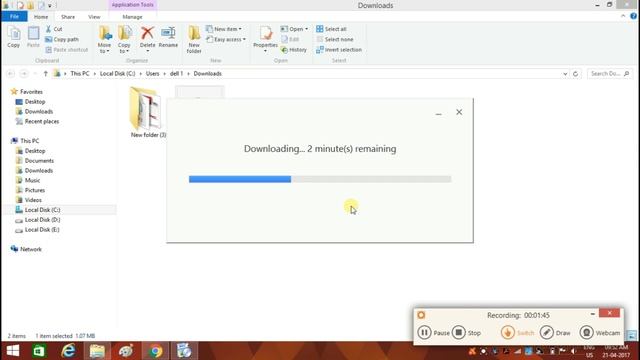Open Windows Store from taskbar

(39, 351)
